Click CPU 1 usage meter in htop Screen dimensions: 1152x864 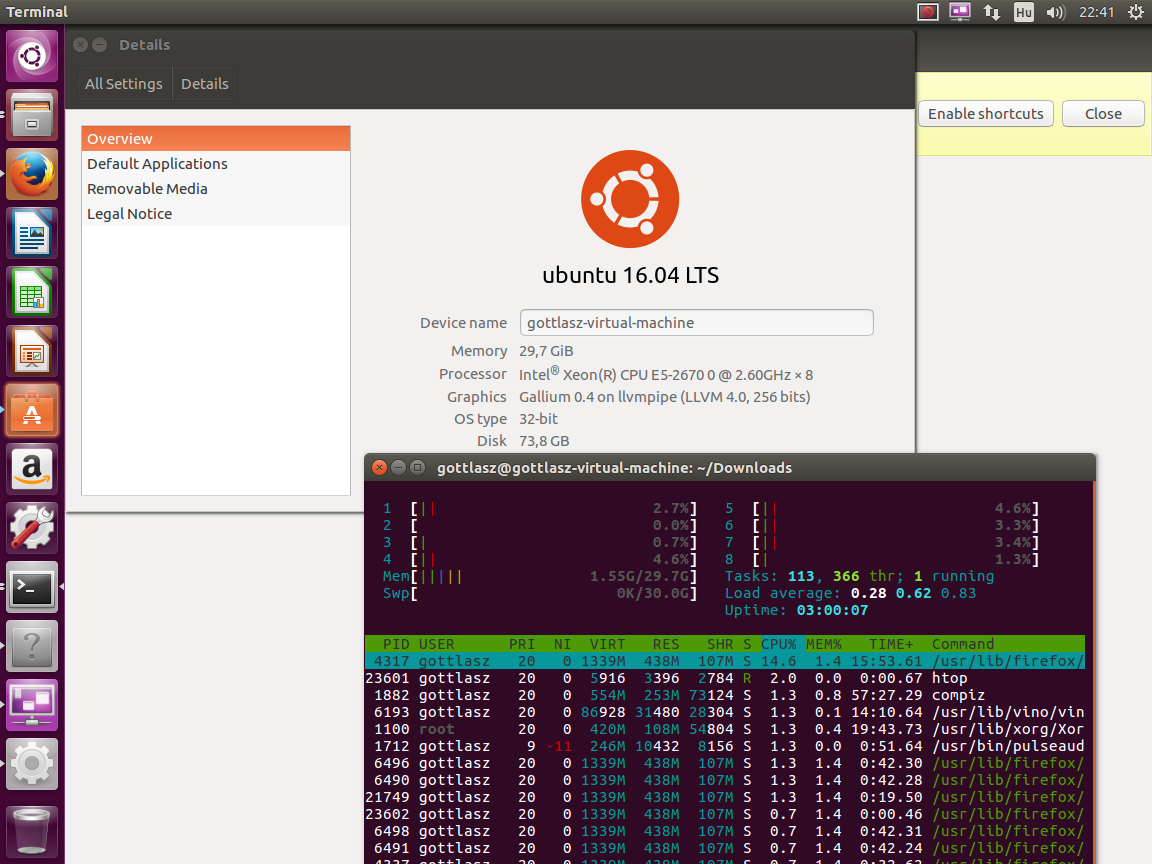540,508
